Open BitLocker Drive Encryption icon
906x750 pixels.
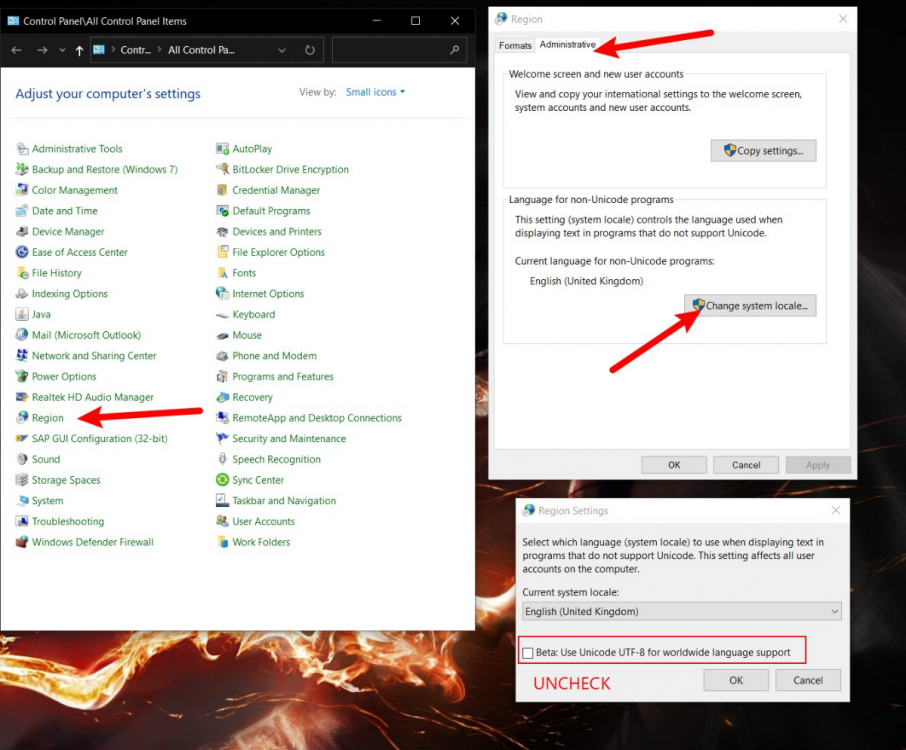(223, 170)
